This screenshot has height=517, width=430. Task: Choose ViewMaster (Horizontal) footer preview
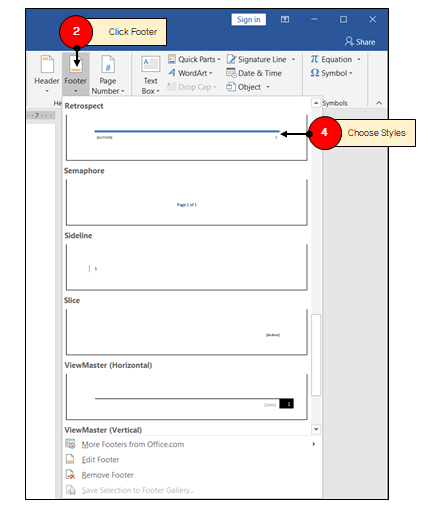click(x=187, y=397)
